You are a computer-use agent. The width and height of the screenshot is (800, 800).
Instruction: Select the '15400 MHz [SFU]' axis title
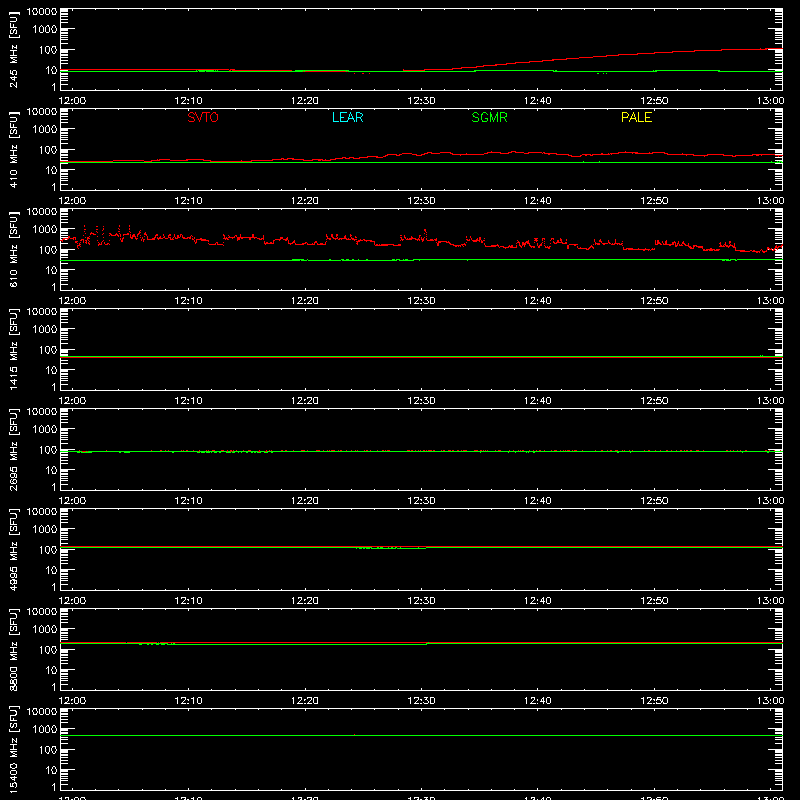[13, 749]
